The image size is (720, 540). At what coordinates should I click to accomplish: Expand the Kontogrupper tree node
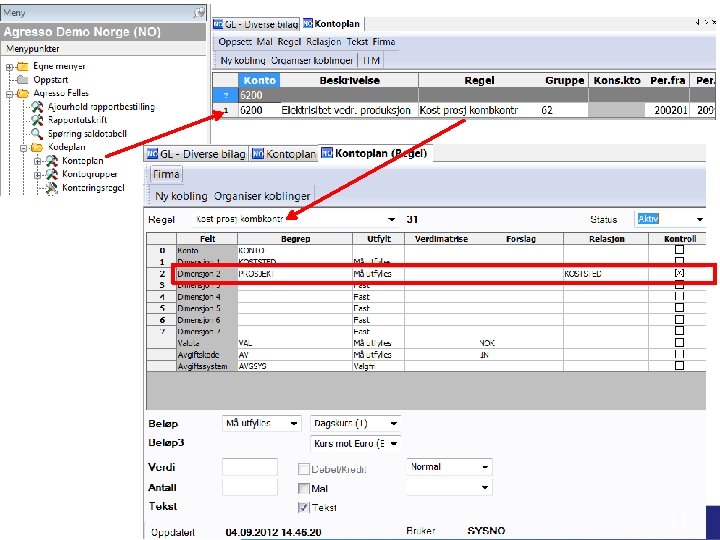click(x=38, y=175)
